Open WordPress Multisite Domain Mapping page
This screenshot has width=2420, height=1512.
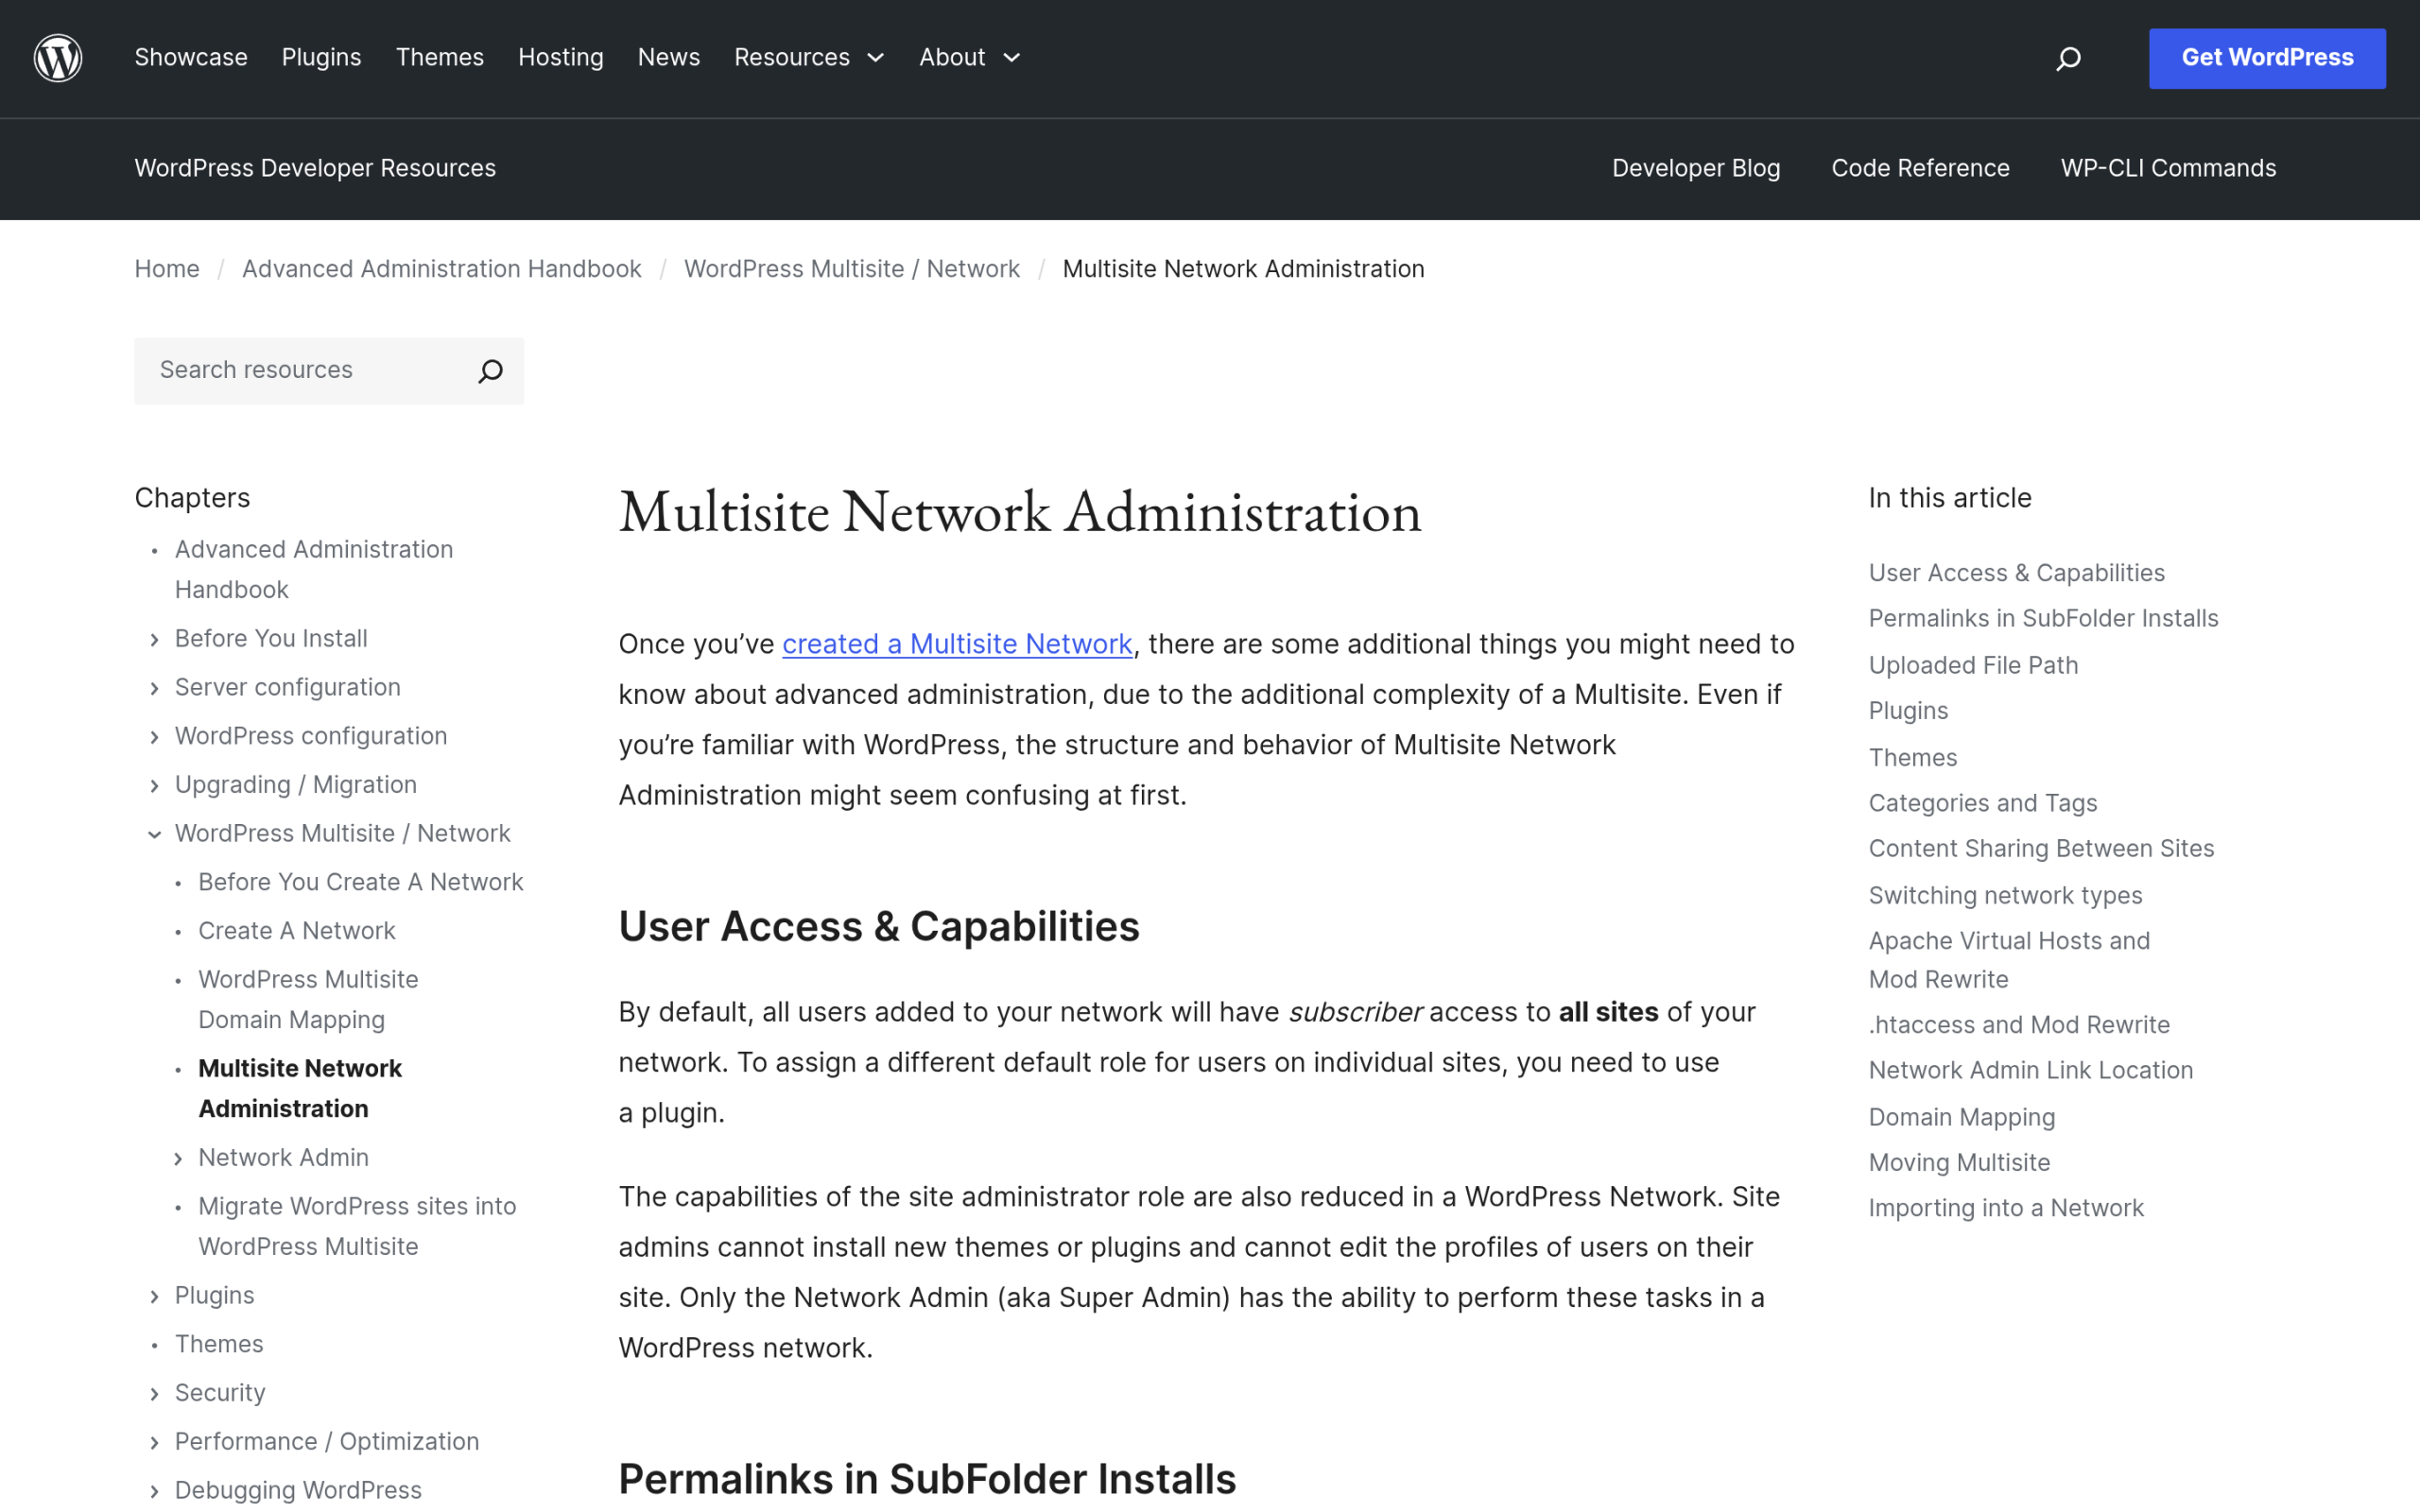click(x=308, y=1000)
